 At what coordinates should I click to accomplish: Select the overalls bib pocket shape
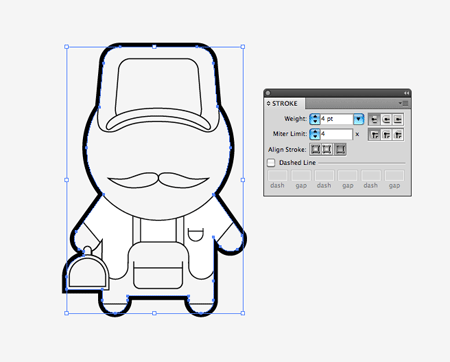click(158, 275)
